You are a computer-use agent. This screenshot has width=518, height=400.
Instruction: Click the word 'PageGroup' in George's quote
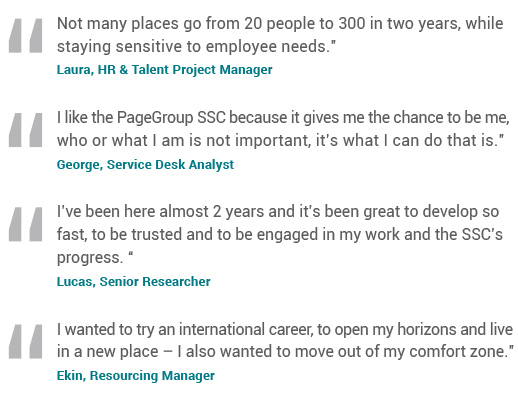click(x=155, y=118)
